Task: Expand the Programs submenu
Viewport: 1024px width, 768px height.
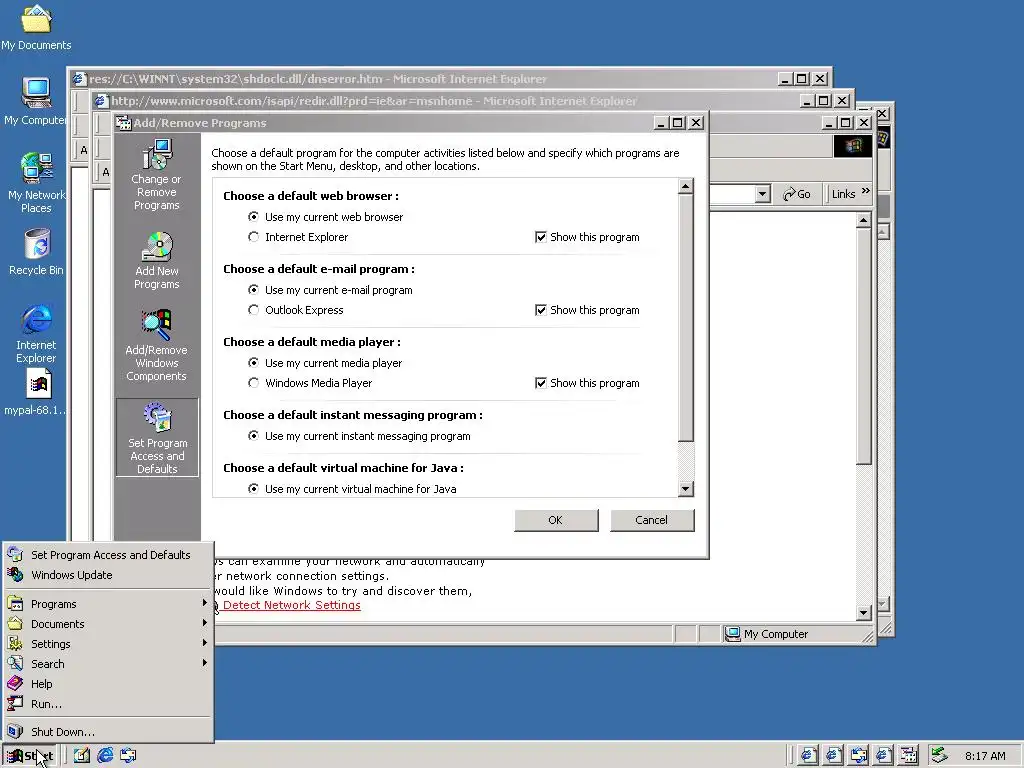Action: pos(108,604)
